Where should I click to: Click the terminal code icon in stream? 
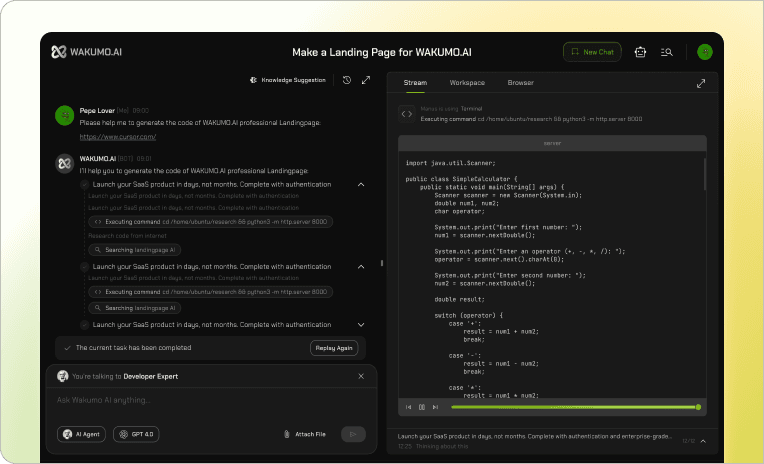(407, 114)
